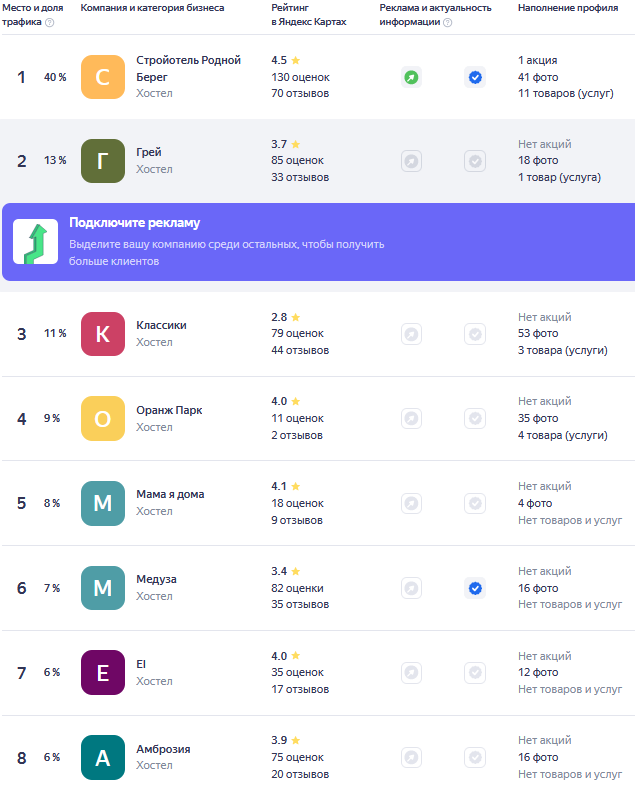Click the grey advertising icon in Грей row
The height and width of the screenshot is (795, 635).
tap(411, 161)
